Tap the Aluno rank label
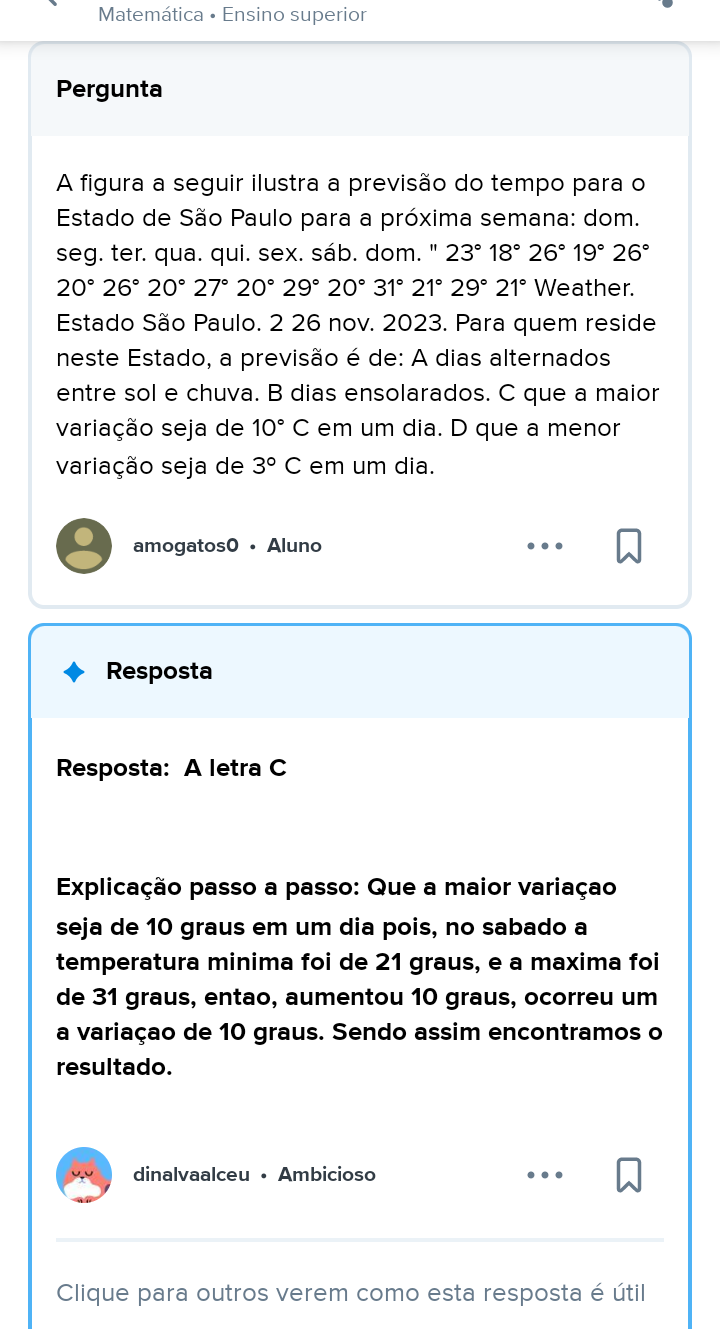Image resolution: width=720 pixels, height=1329 pixels. [x=294, y=546]
